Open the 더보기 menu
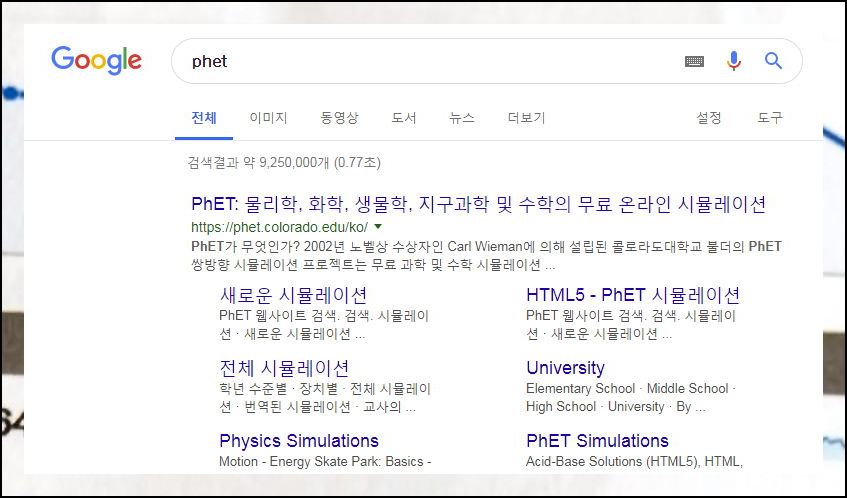This screenshot has width=847, height=498. click(x=527, y=118)
